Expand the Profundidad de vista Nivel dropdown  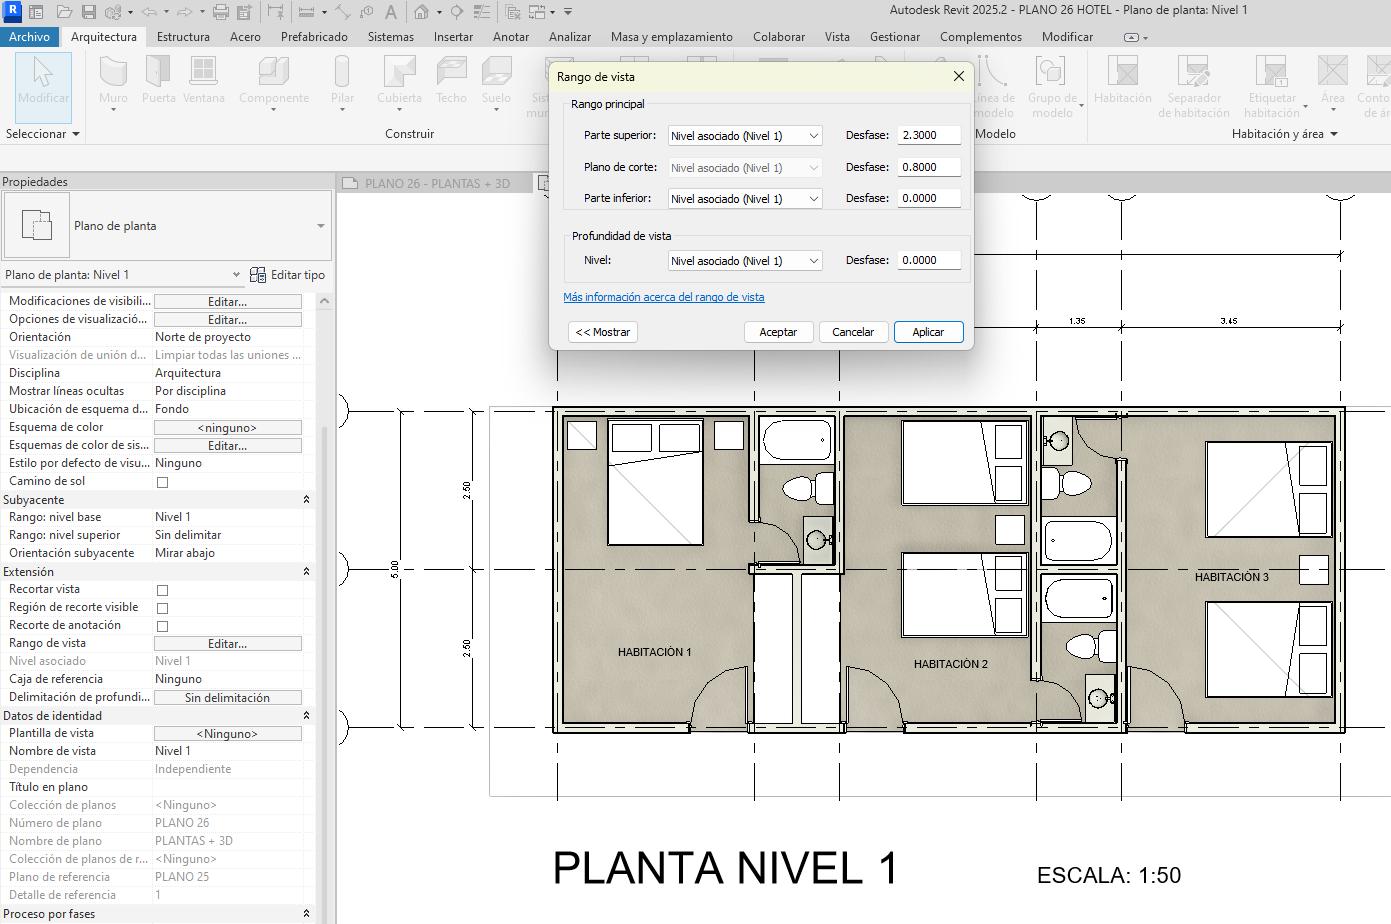point(745,261)
